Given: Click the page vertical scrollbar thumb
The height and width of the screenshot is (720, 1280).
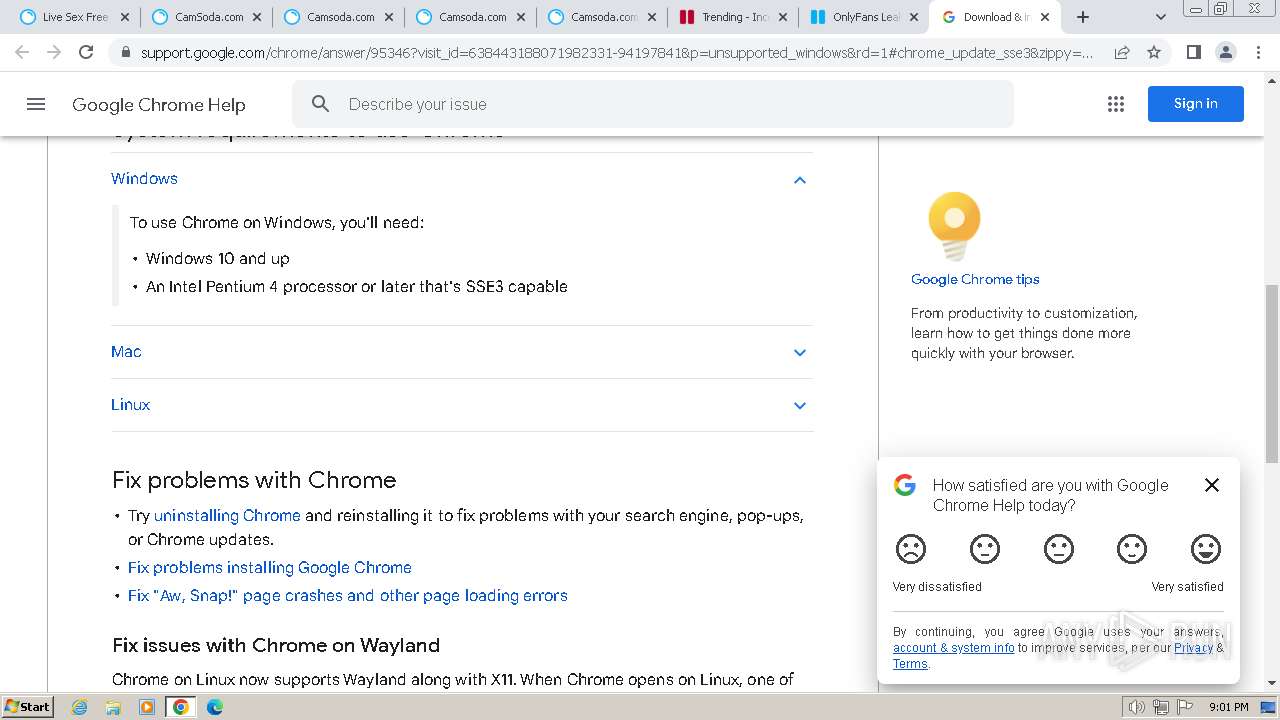Looking at the screenshot, I should point(1272,375).
